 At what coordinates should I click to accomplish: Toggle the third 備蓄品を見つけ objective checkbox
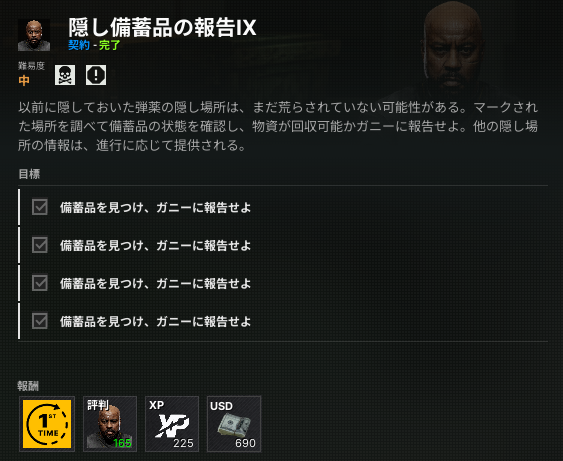pos(39,283)
